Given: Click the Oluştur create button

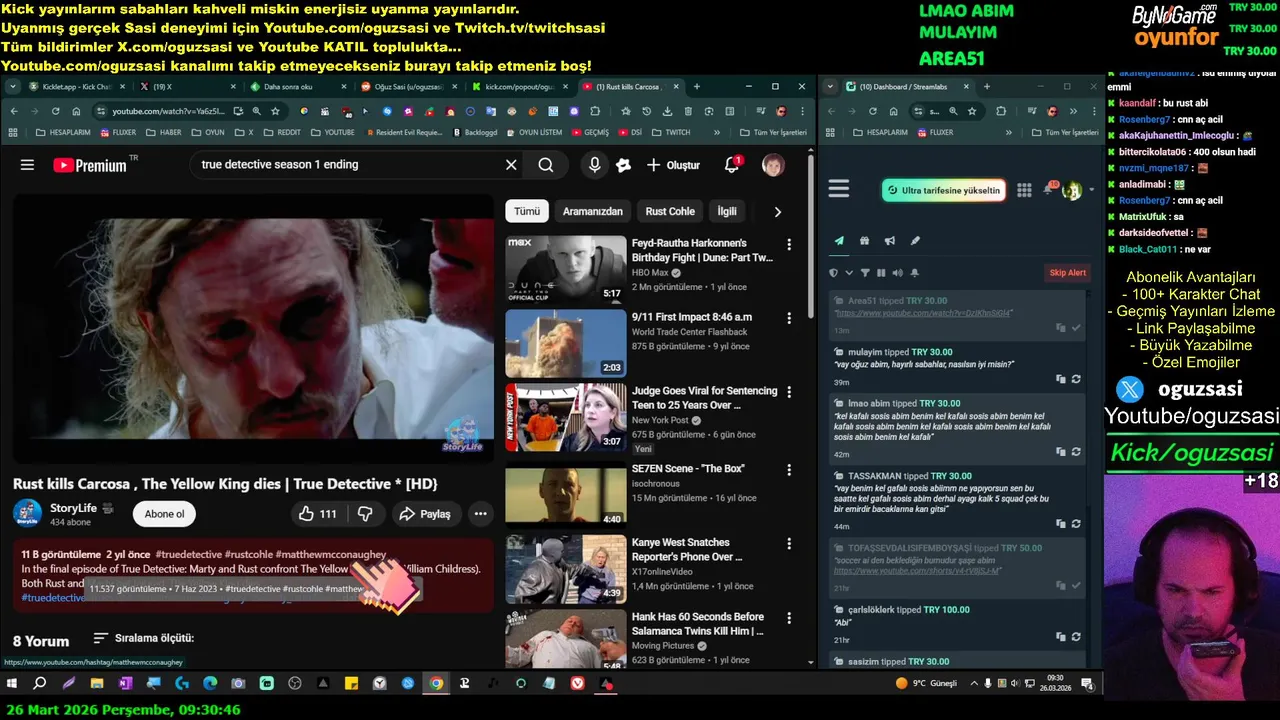Looking at the screenshot, I should [x=673, y=165].
